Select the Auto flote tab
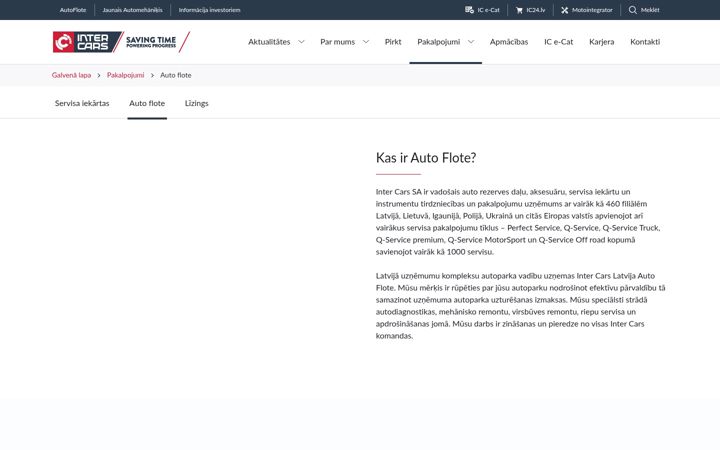This screenshot has width=720, height=450. tap(147, 103)
